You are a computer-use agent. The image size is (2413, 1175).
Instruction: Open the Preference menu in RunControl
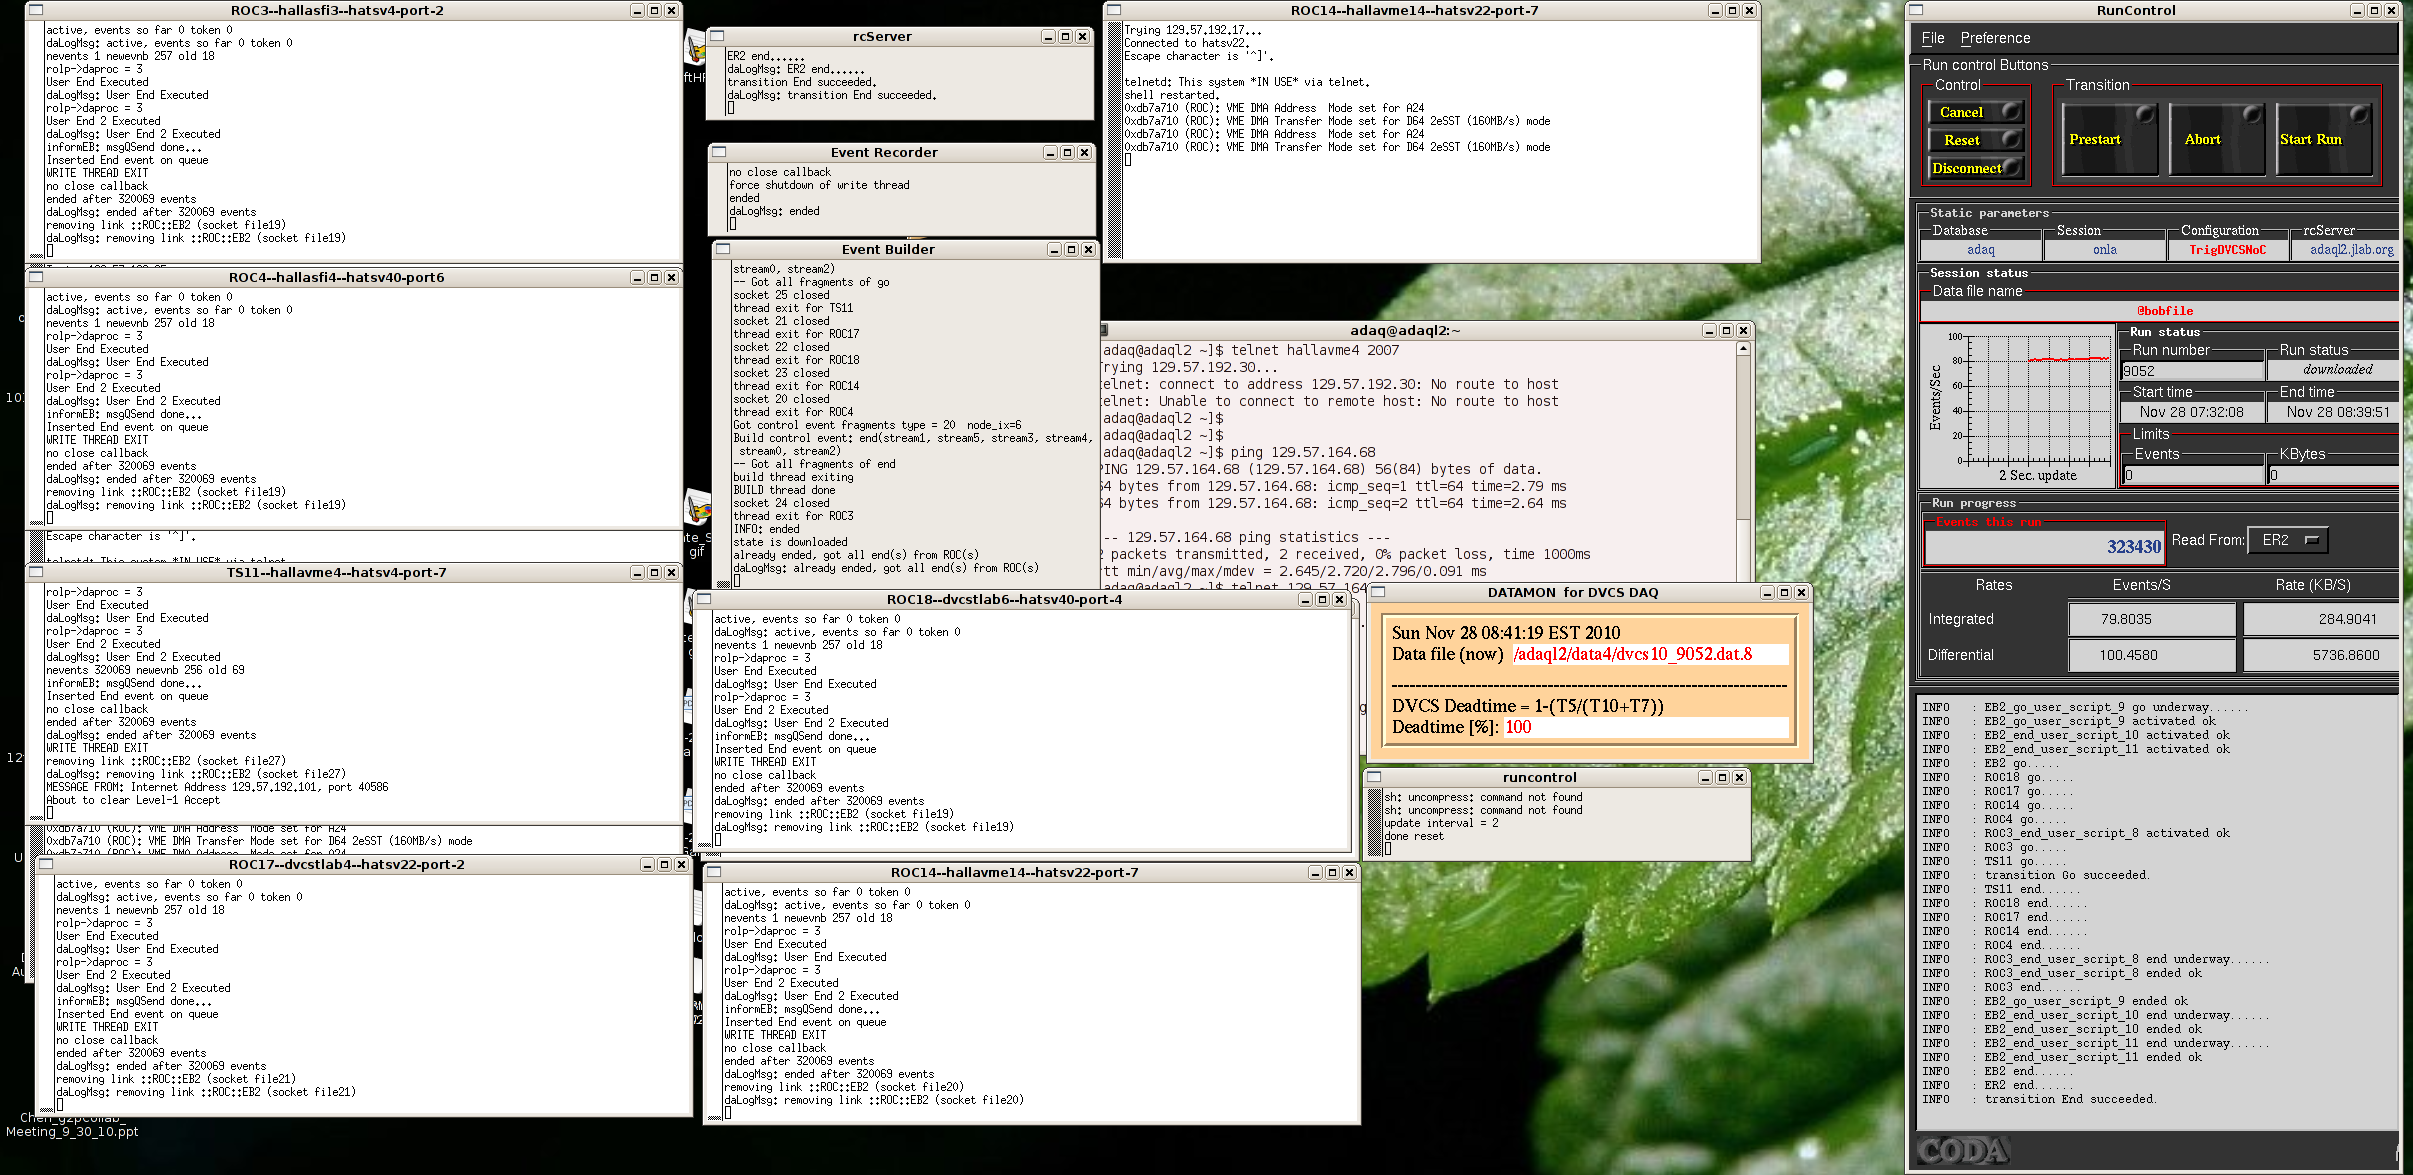pos(1995,38)
